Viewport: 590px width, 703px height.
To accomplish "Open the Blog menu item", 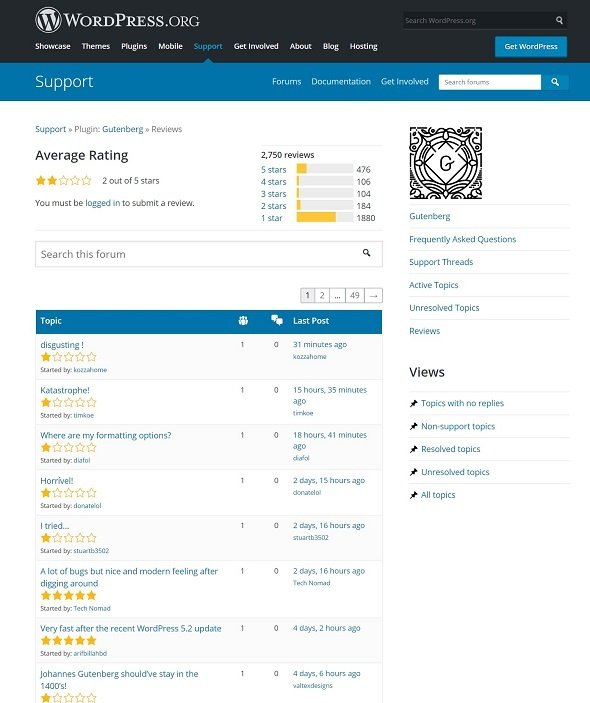I will pos(331,46).
